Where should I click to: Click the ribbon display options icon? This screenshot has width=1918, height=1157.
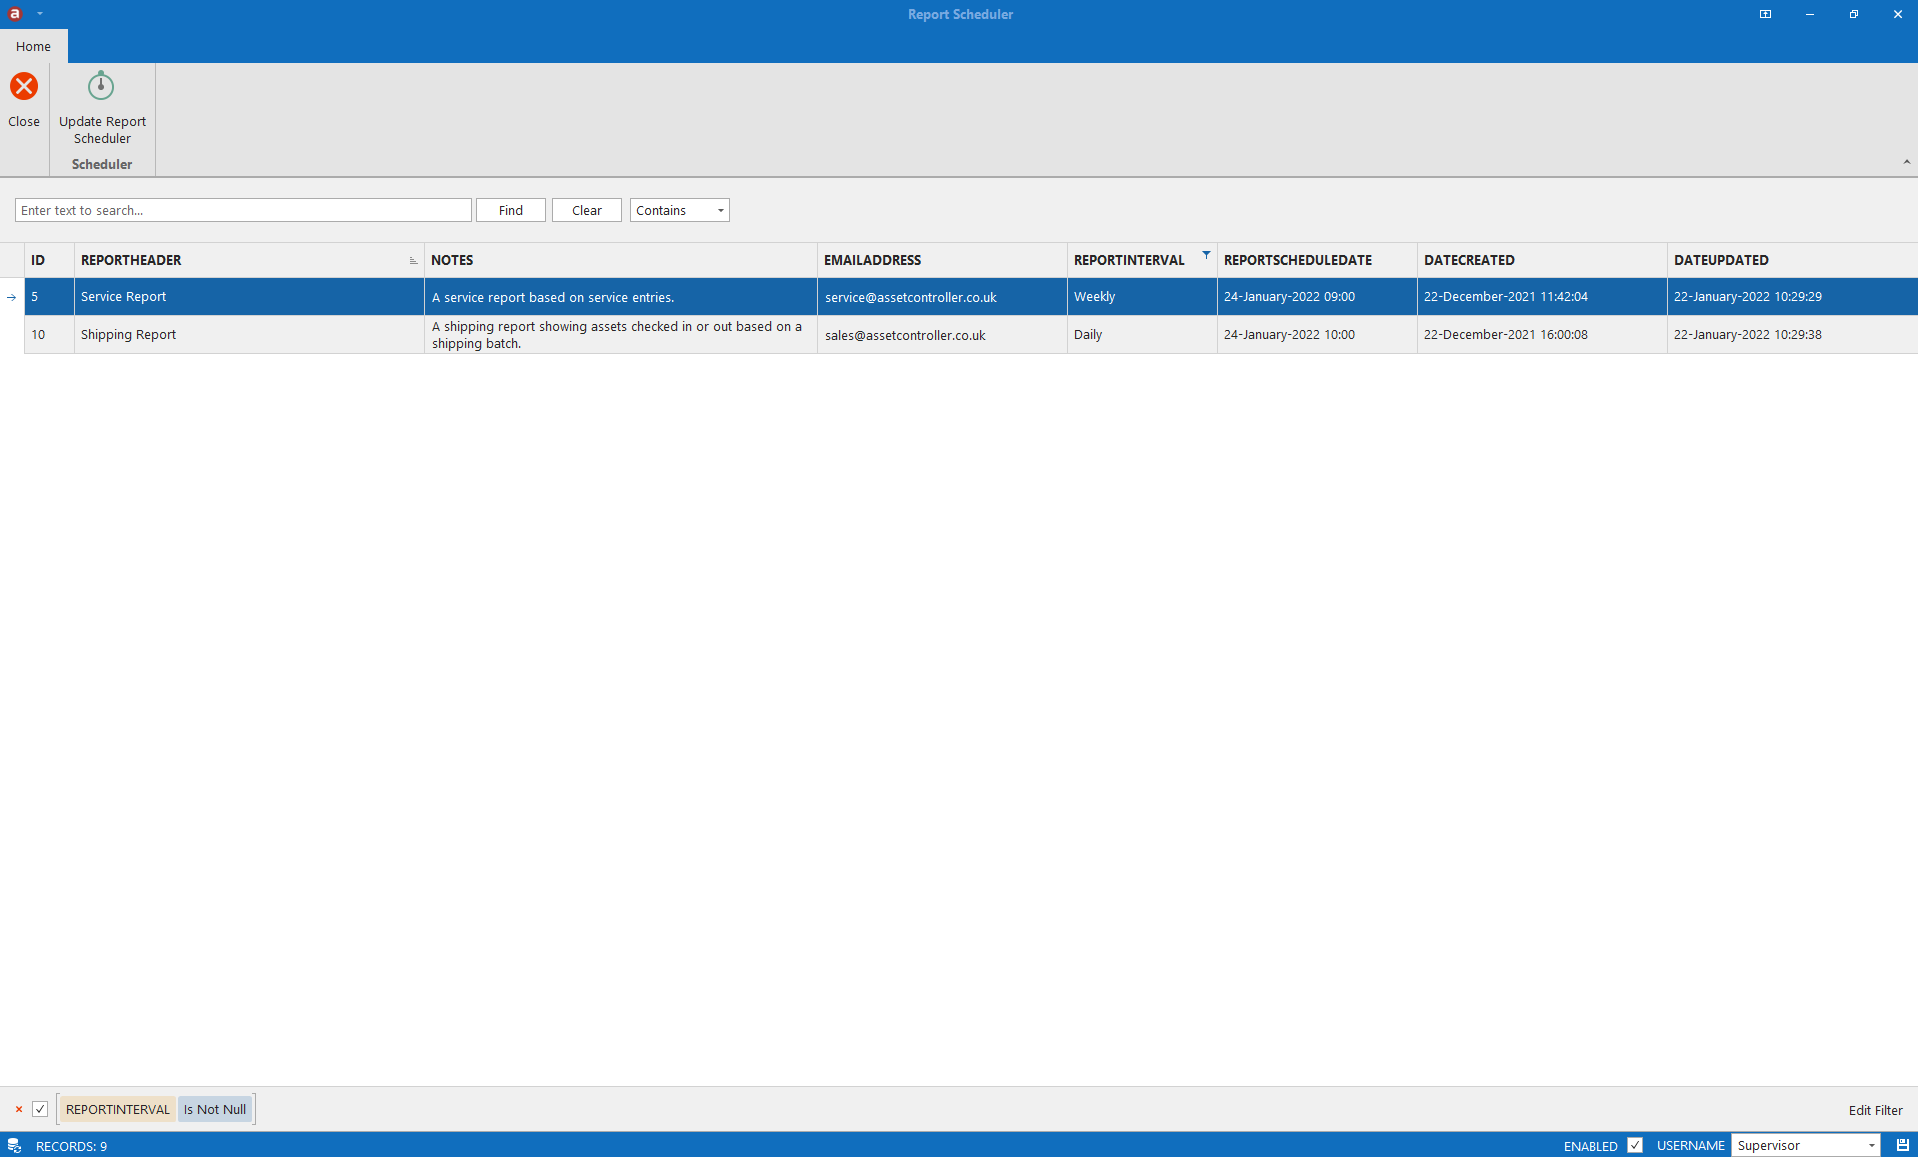[1765, 14]
